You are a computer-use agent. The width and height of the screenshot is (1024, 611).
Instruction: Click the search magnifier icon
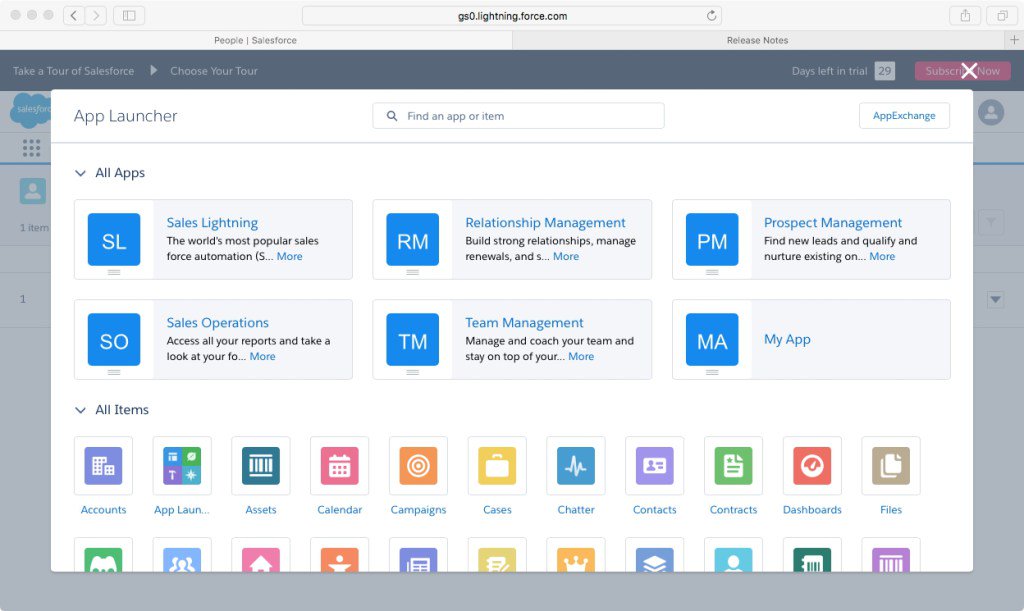tap(392, 116)
